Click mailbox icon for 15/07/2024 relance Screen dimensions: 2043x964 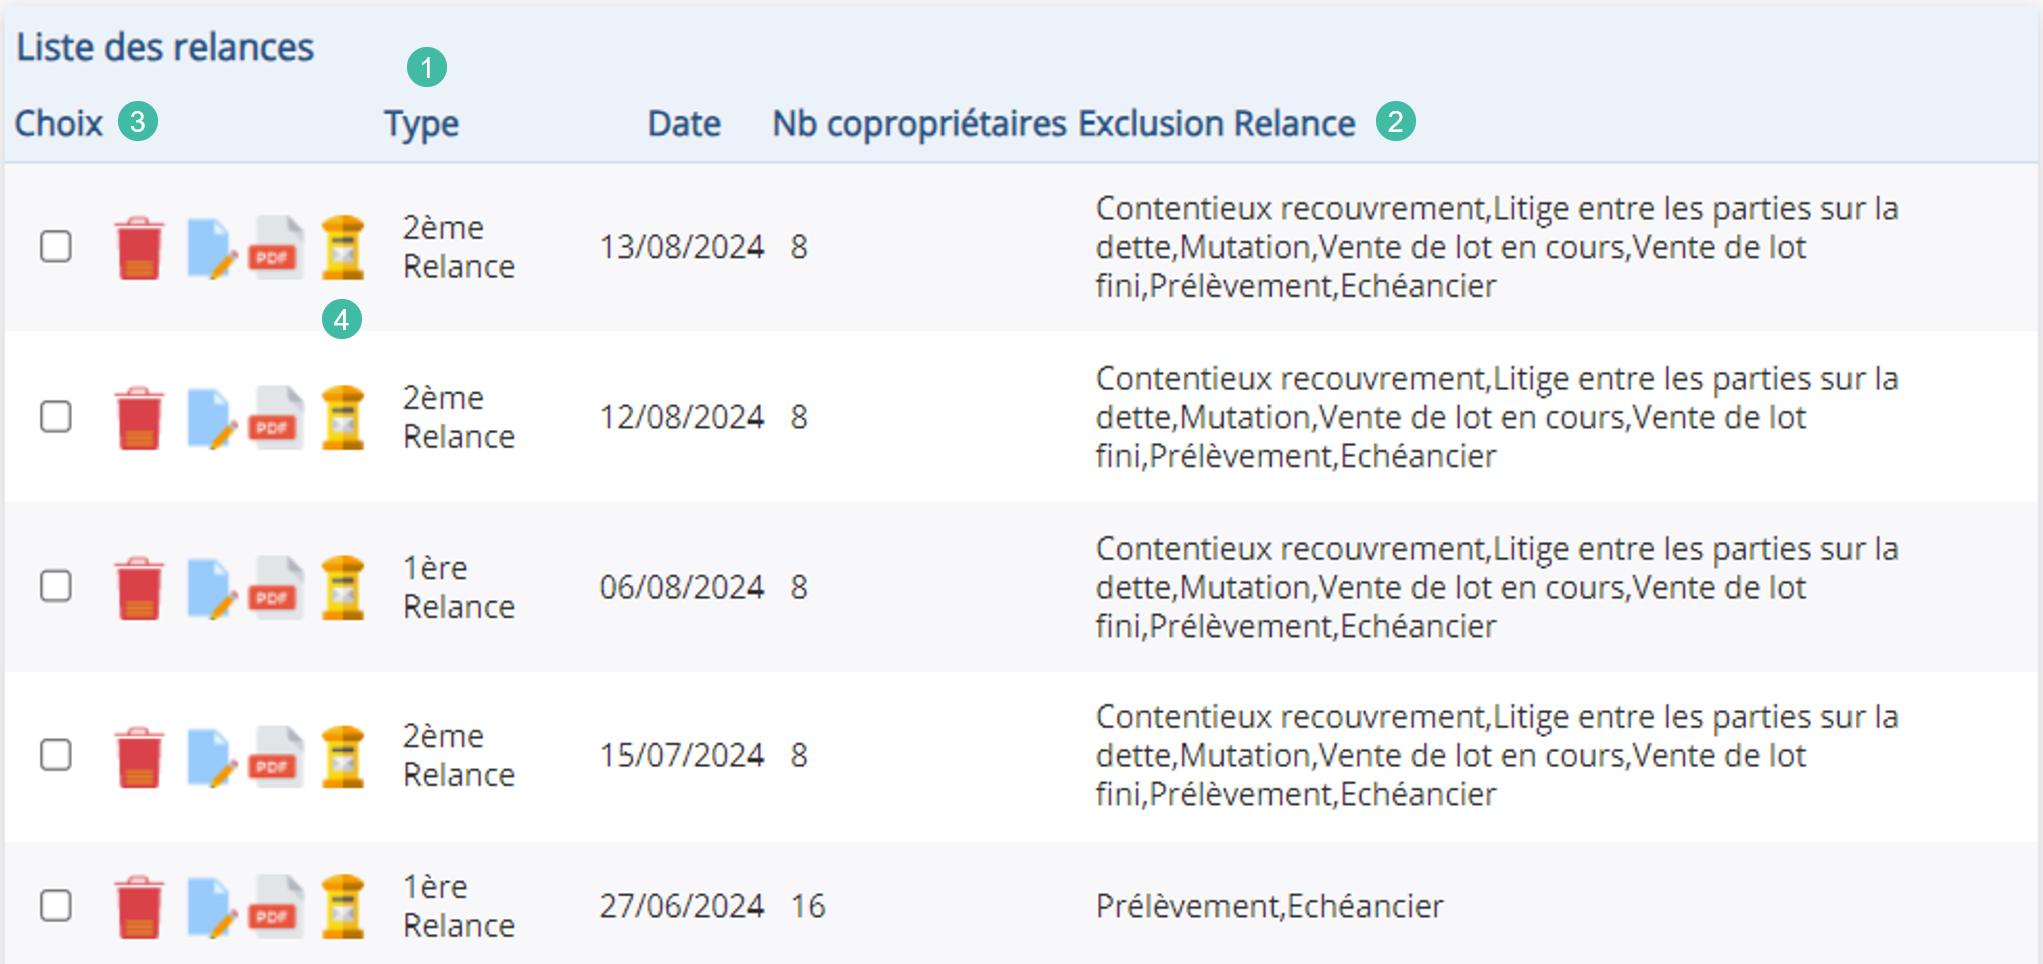click(343, 756)
